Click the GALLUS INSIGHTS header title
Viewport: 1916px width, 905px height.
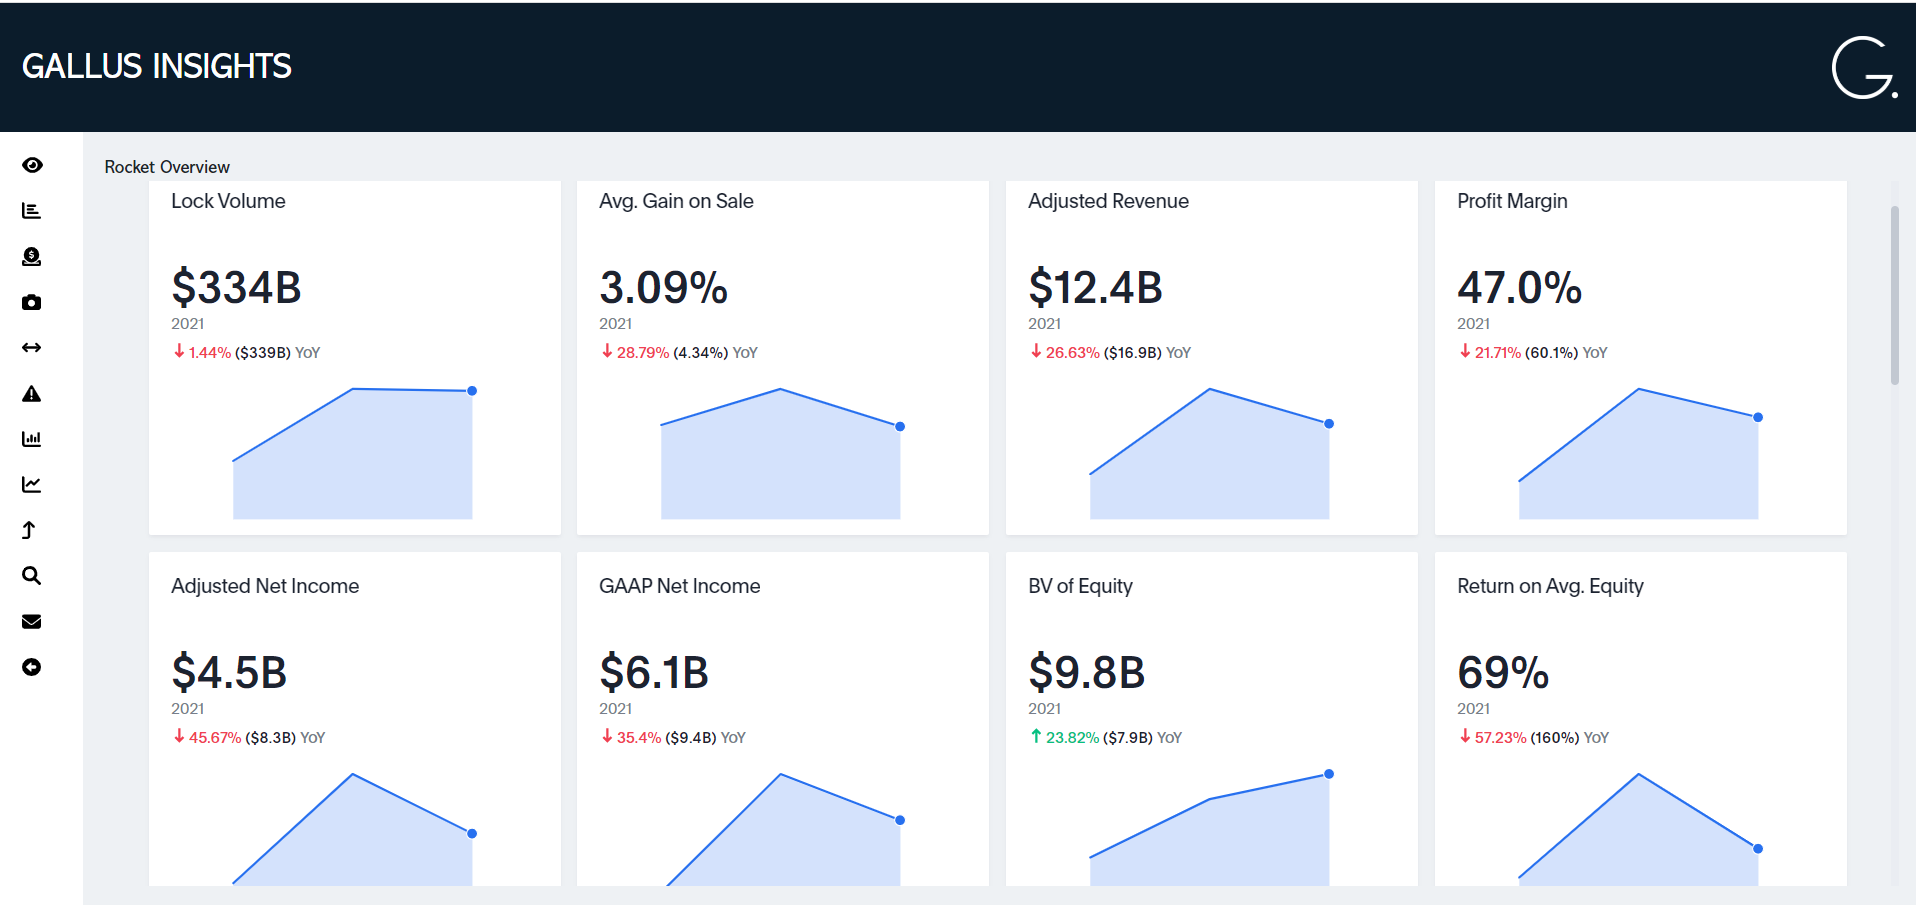point(157,66)
